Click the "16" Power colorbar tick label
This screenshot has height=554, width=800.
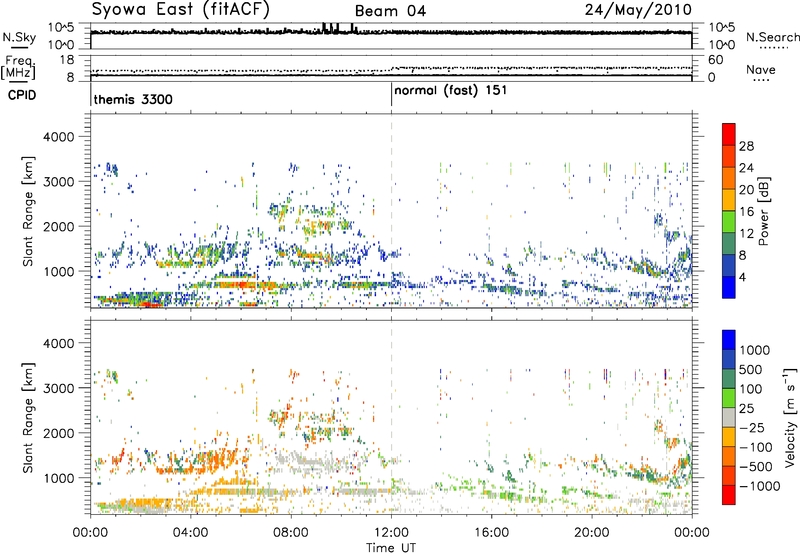point(746,212)
